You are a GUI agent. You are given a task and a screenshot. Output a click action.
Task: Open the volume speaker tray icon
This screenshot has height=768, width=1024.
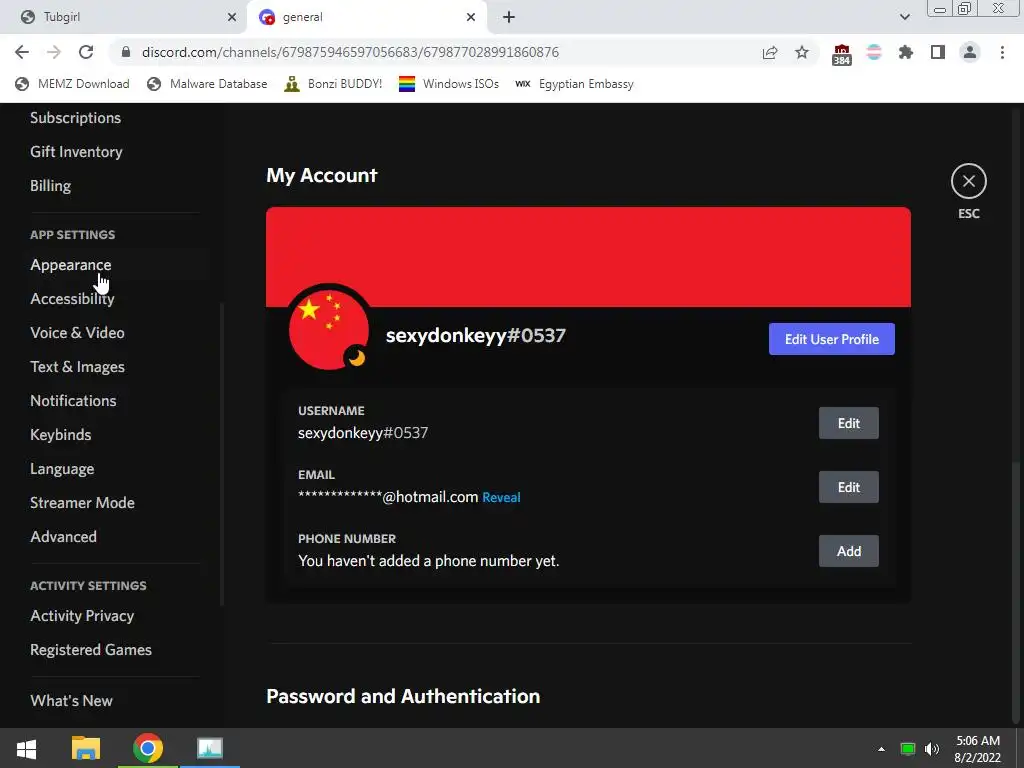pos(932,748)
